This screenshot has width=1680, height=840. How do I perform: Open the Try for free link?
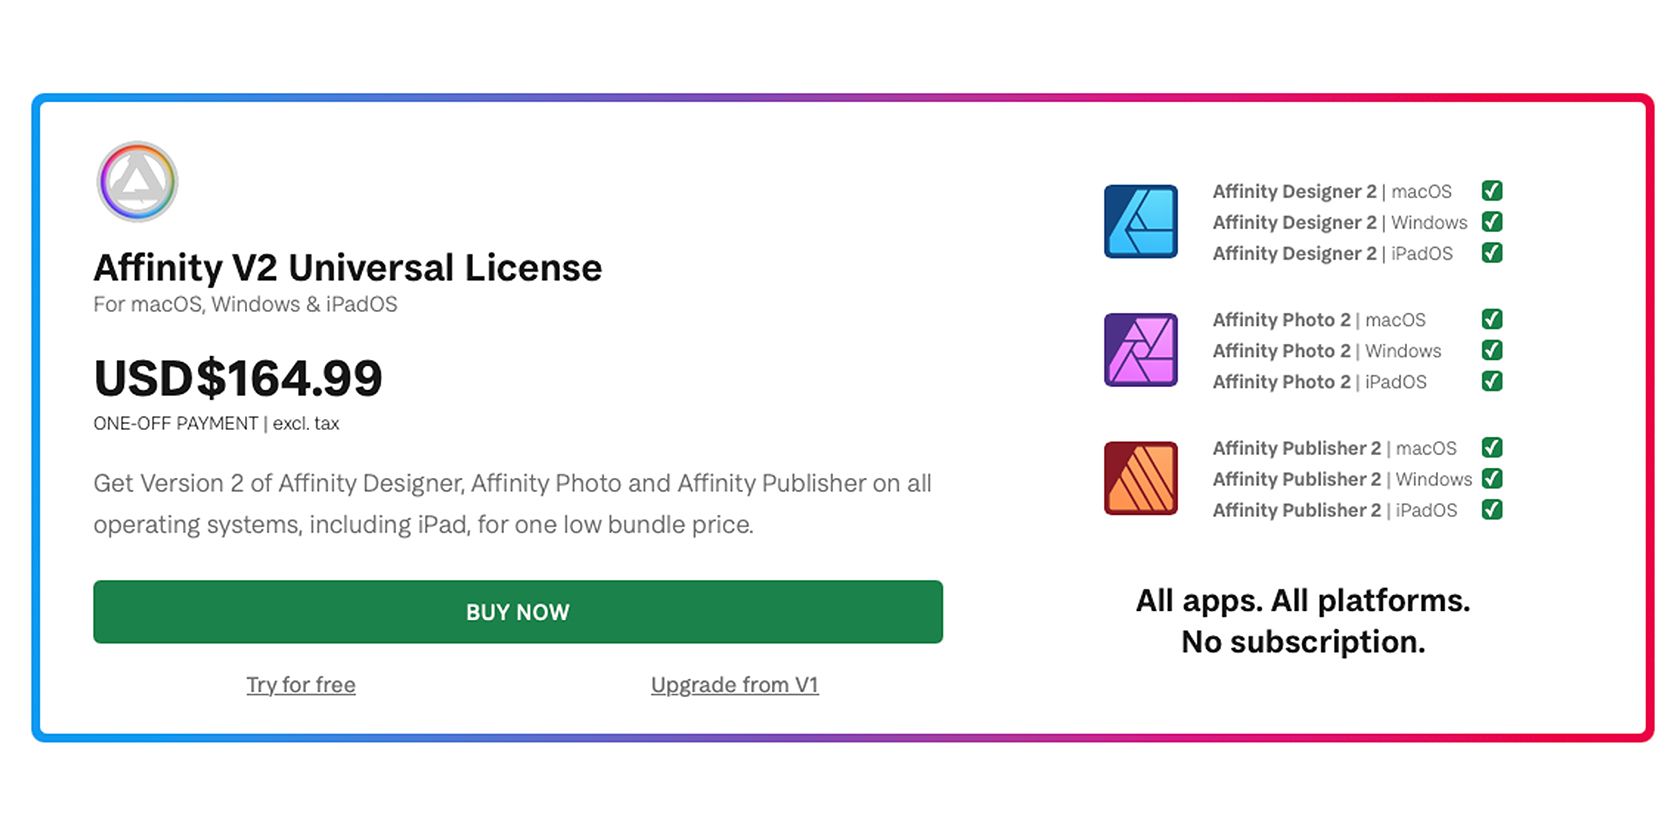301,685
